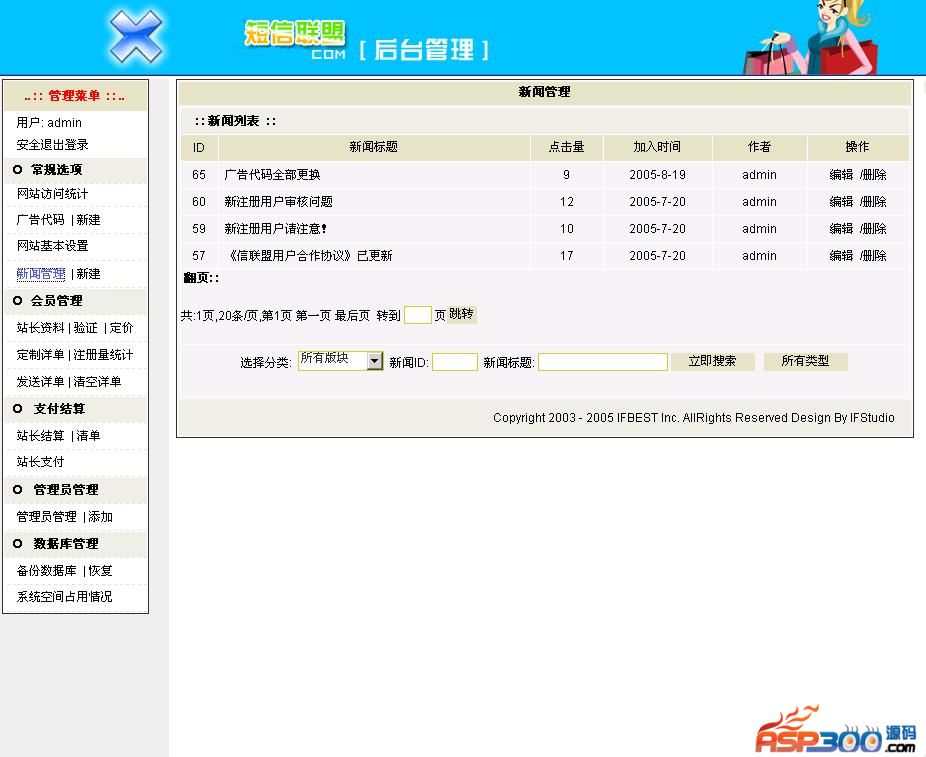The image size is (926, 757).
Task: Click 会员管理 section bullet icon
Action: point(17,301)
